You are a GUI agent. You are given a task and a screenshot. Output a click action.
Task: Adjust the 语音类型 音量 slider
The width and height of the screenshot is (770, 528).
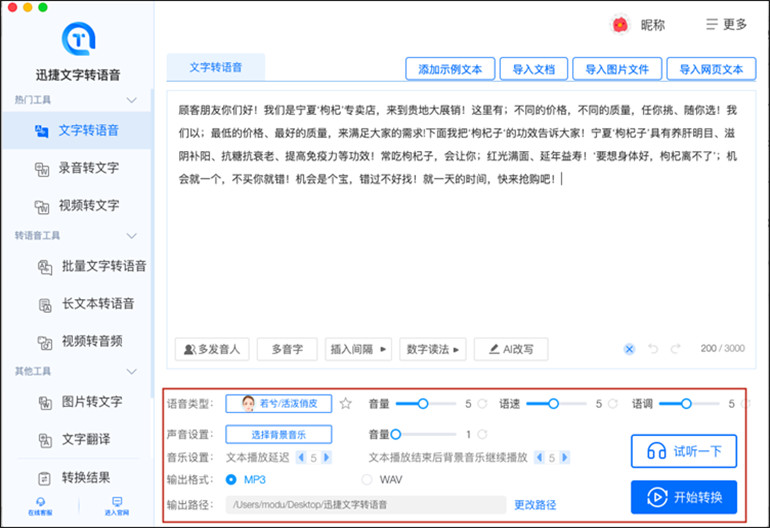point(425,404)
